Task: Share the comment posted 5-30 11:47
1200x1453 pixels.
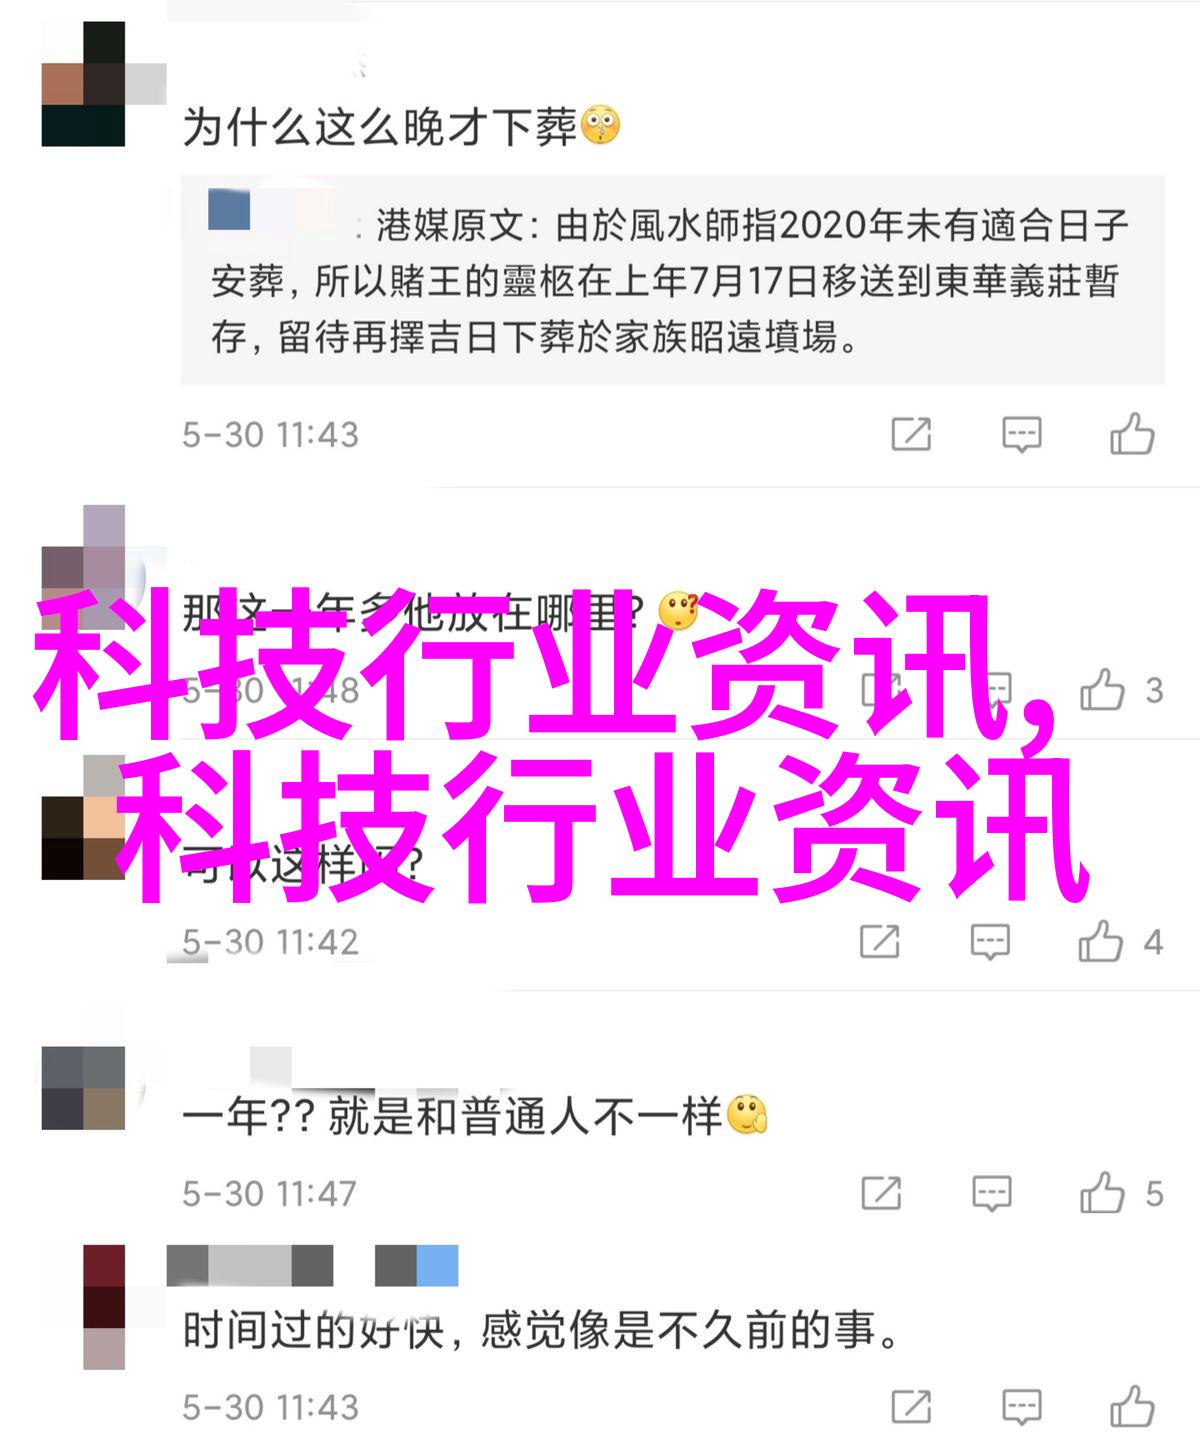Action: click(881, 1193)
